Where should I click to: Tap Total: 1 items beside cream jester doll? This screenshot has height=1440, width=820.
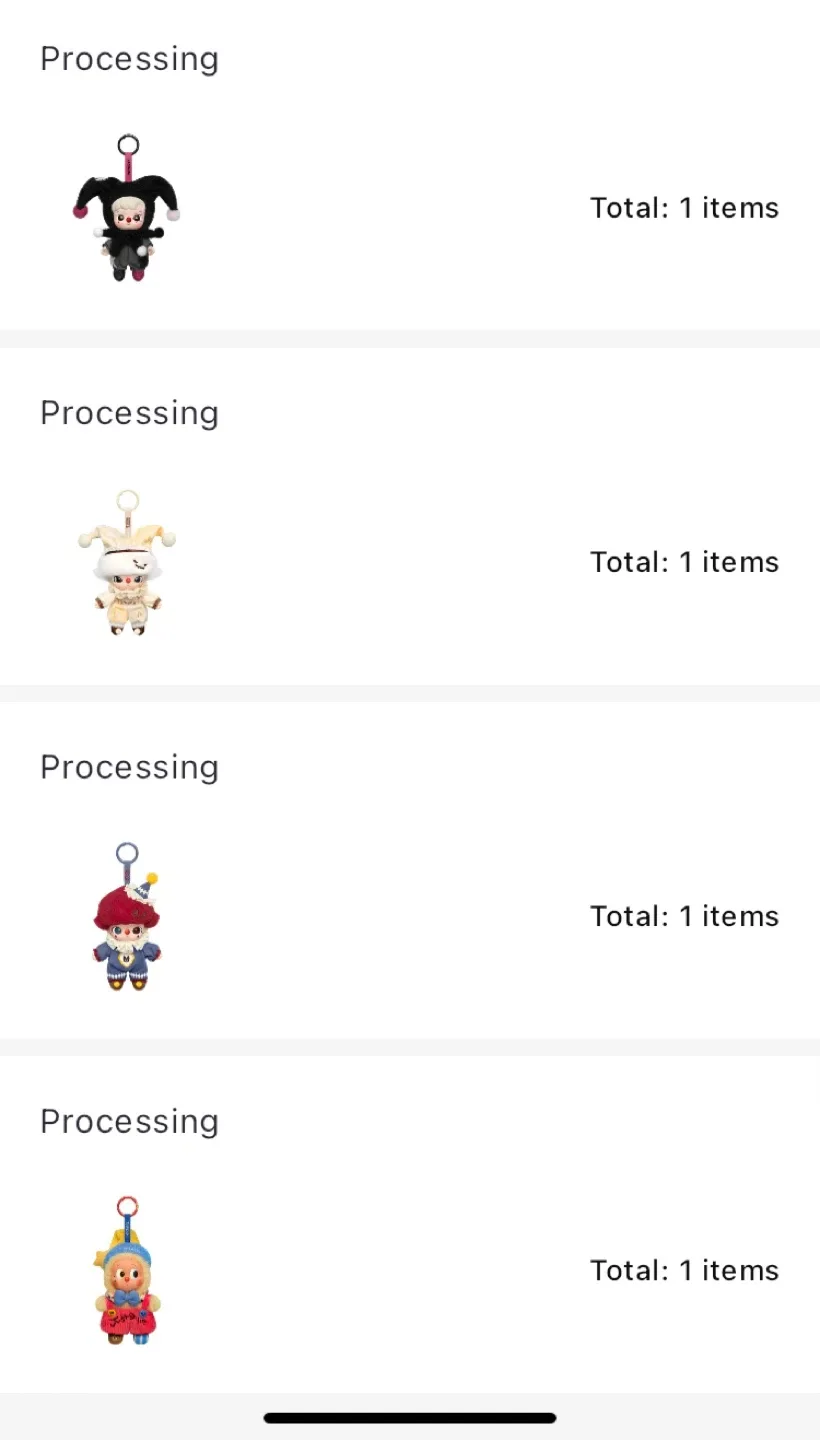point(684,562)
